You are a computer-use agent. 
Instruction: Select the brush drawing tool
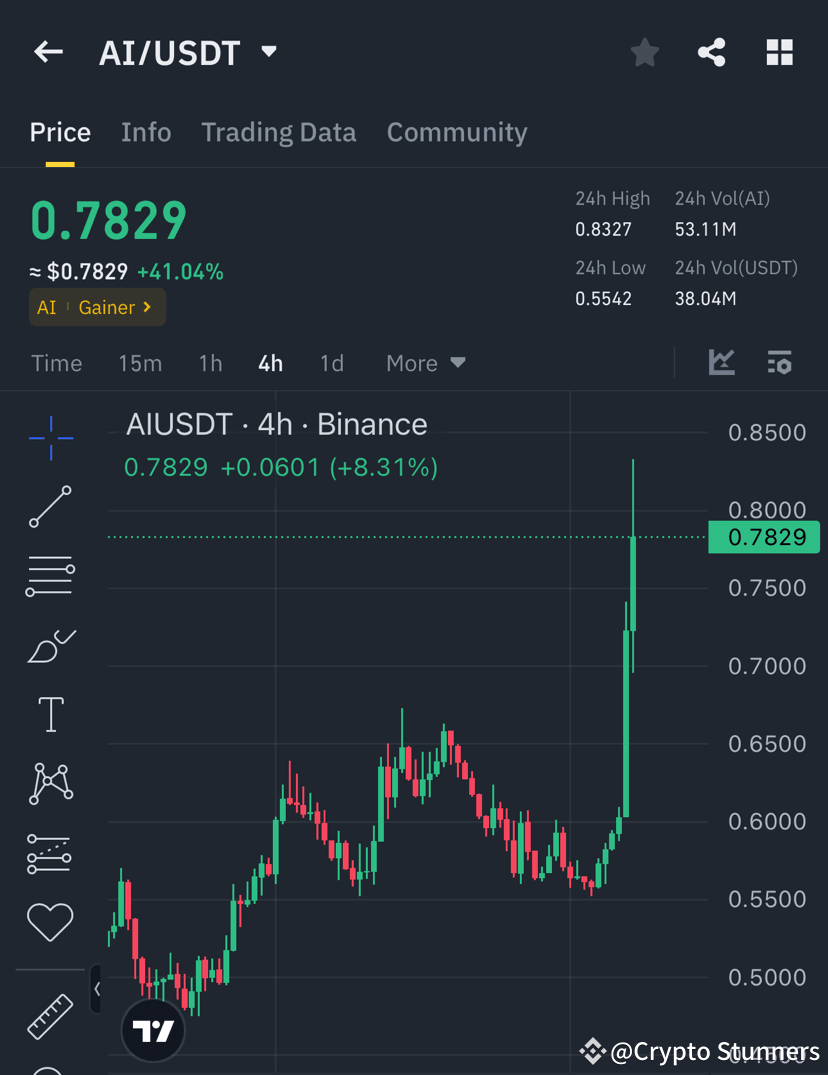coord(50,645)
